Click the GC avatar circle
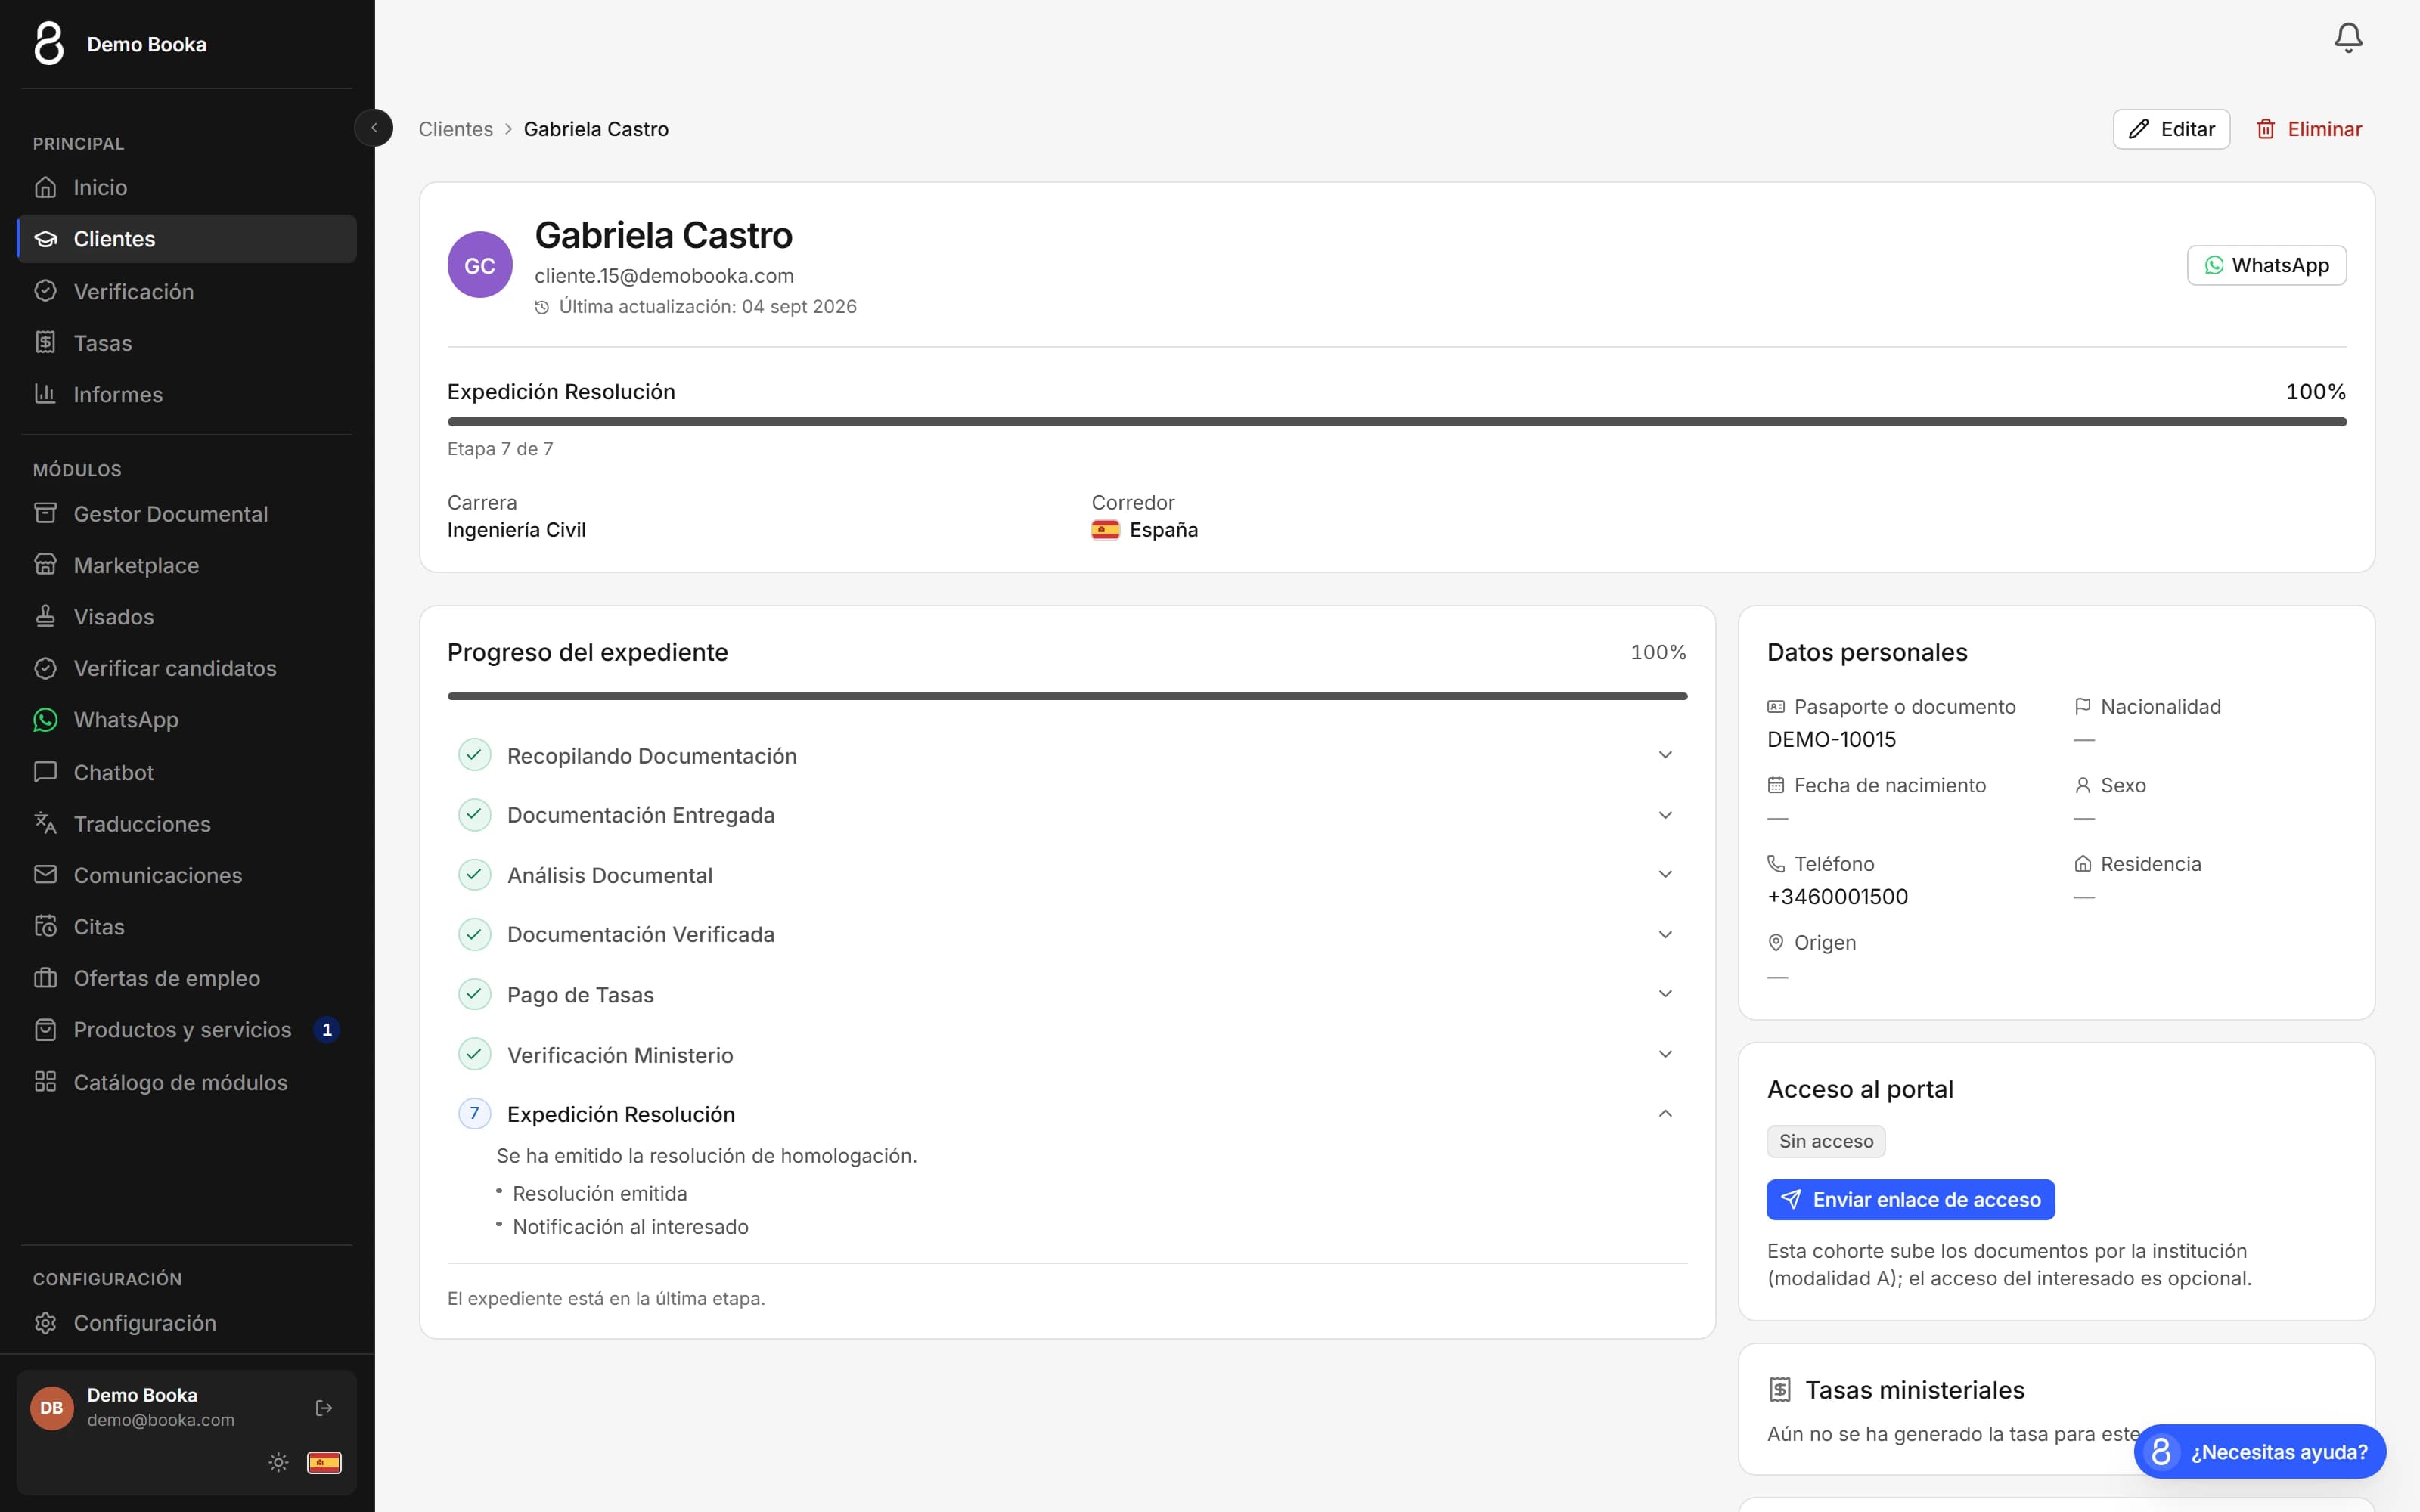2420x1512 pixels. 480,265
